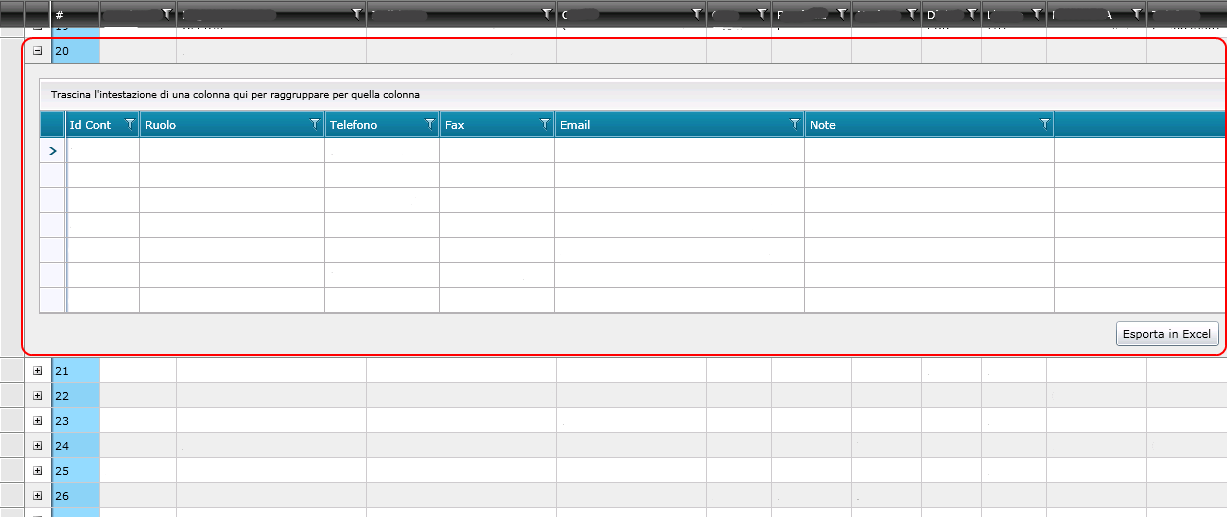Select the row number cell 24
This screenshot has width=1227, height=517.
(75, 445)
